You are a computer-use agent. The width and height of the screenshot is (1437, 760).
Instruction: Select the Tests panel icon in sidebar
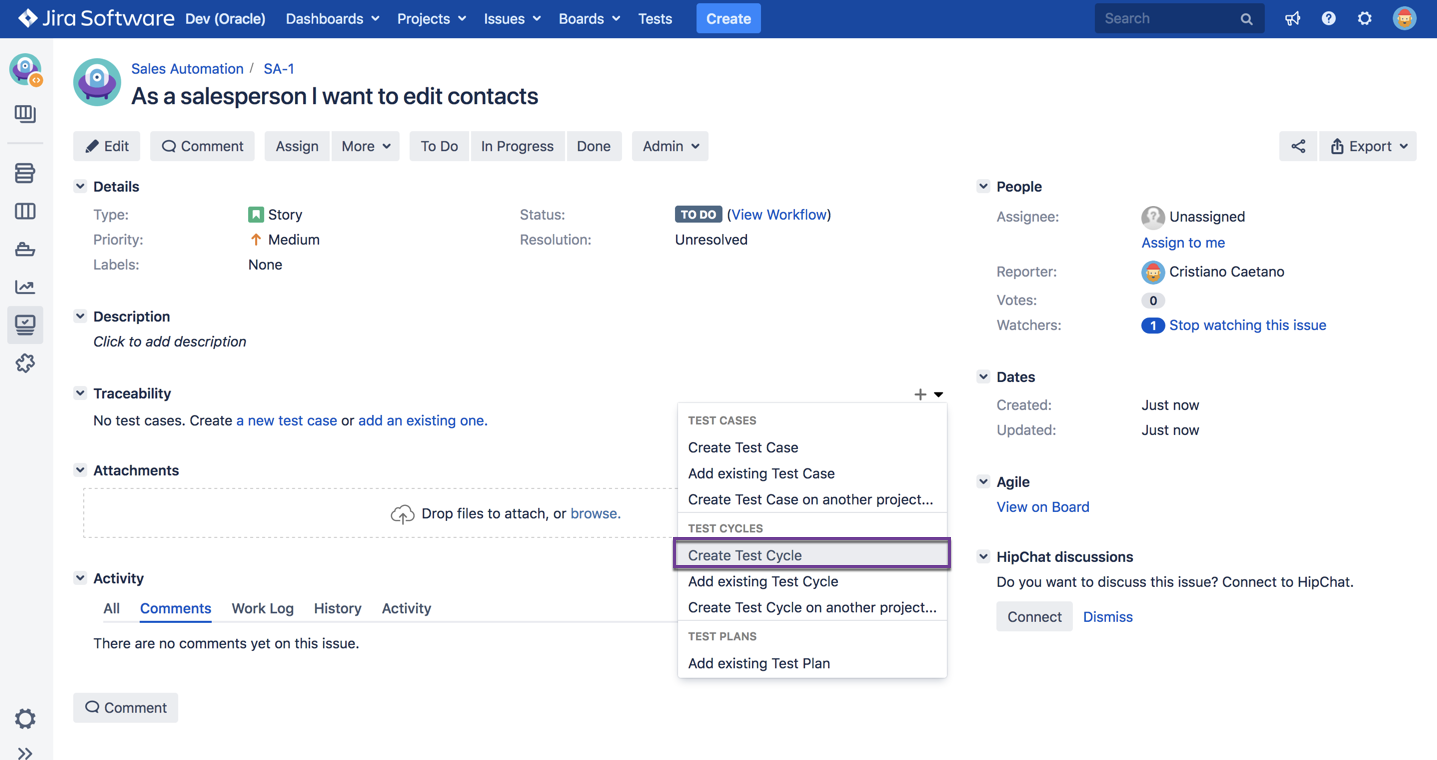click(x=25, y=324)
